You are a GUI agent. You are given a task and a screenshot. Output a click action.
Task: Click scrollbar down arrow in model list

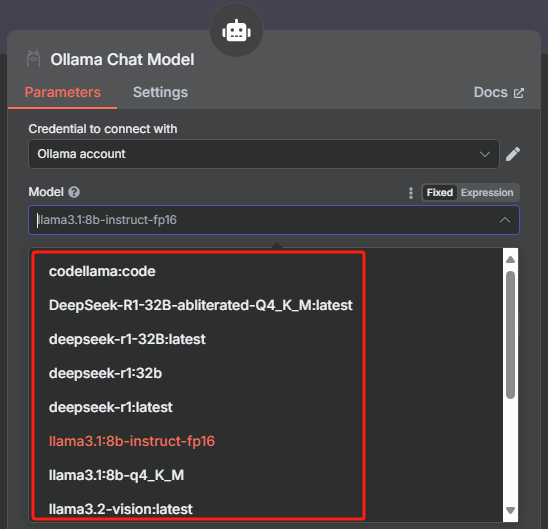tap(510, 510)
